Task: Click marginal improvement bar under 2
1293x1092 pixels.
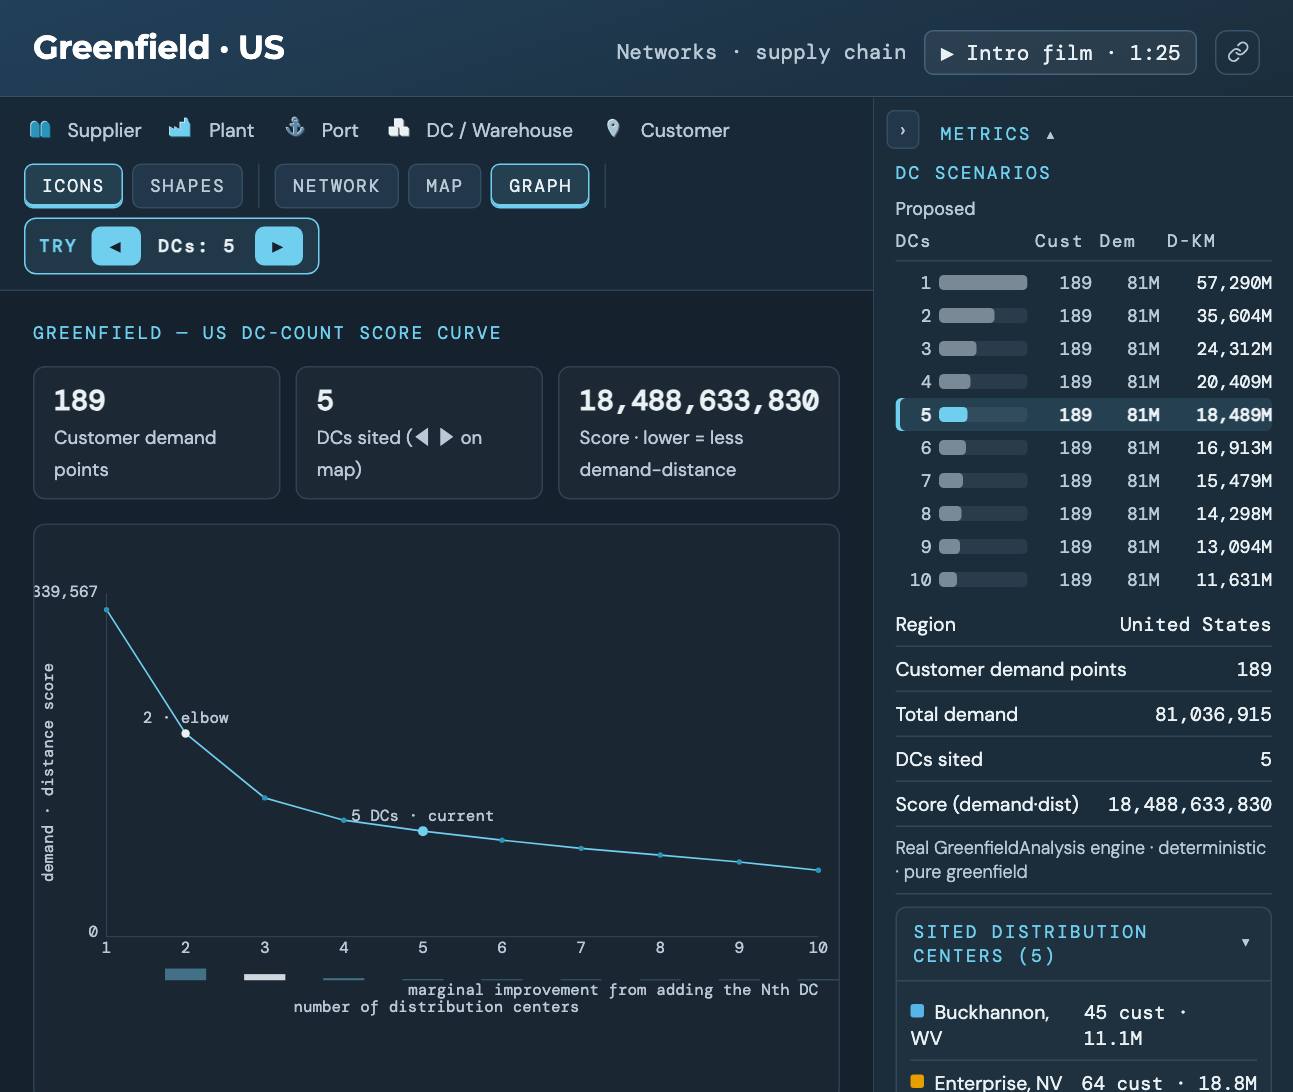Action: (x=185, y=974)
